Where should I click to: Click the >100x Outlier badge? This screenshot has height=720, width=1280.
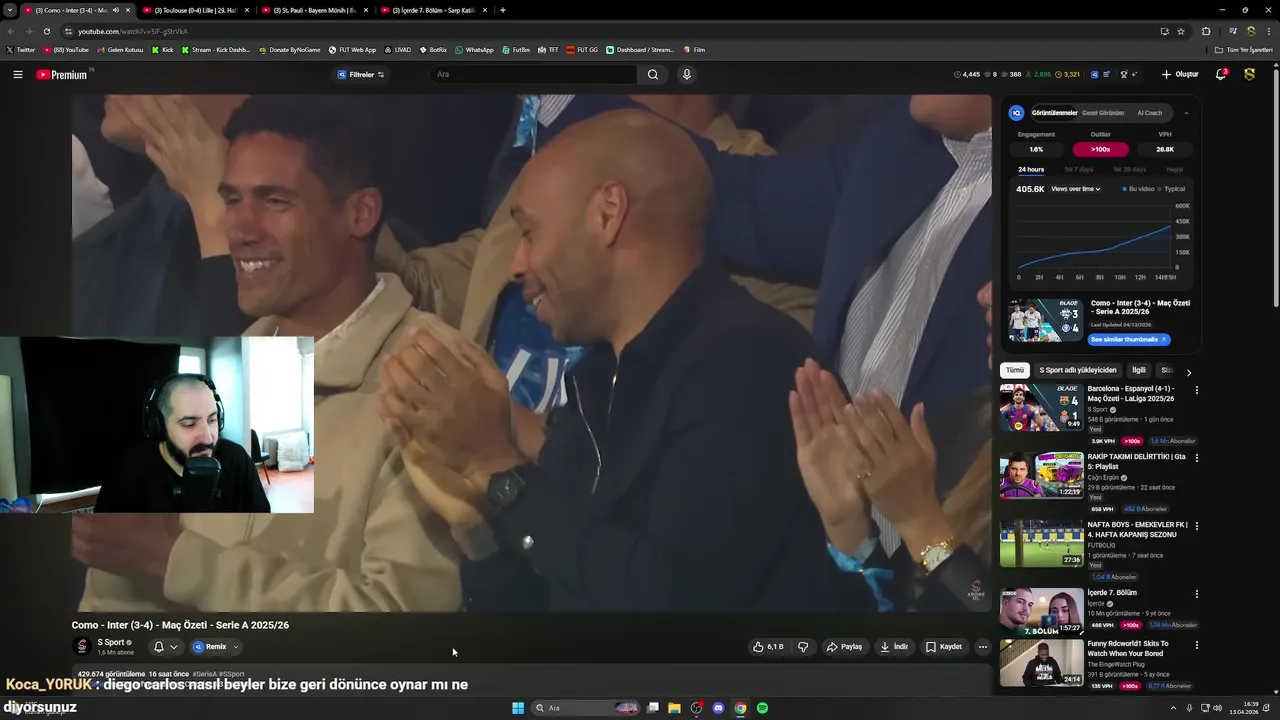(1101, 149)
